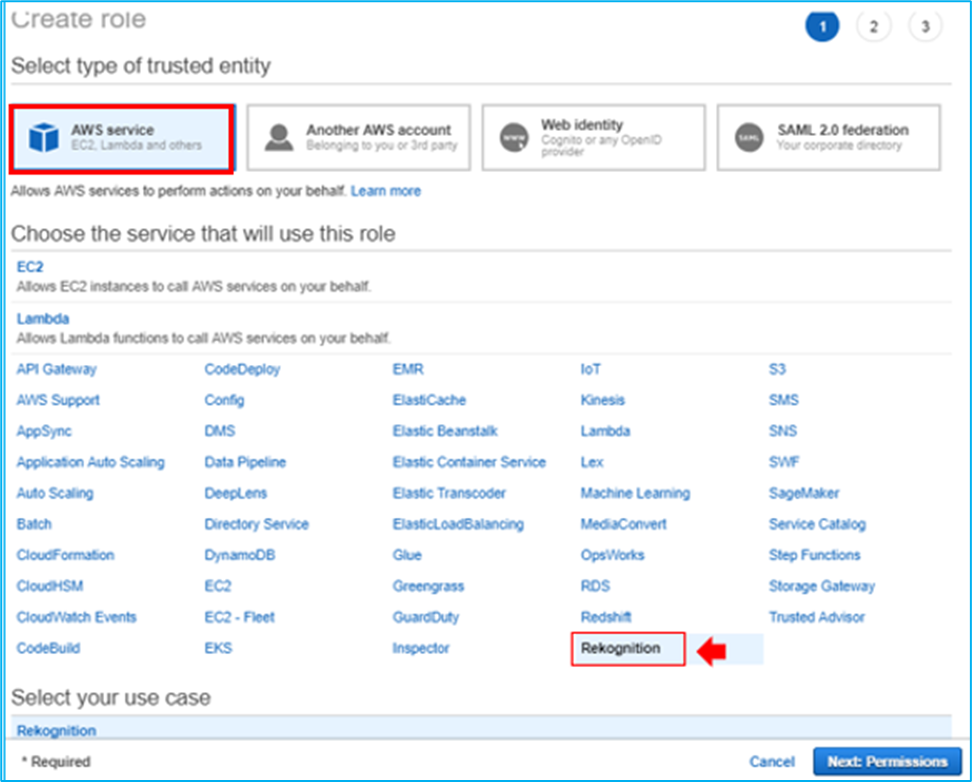Image resolution: width=972 pixels, height=782 pixels.
Task: Select AppSync service
Action: (x=44, y=431)
